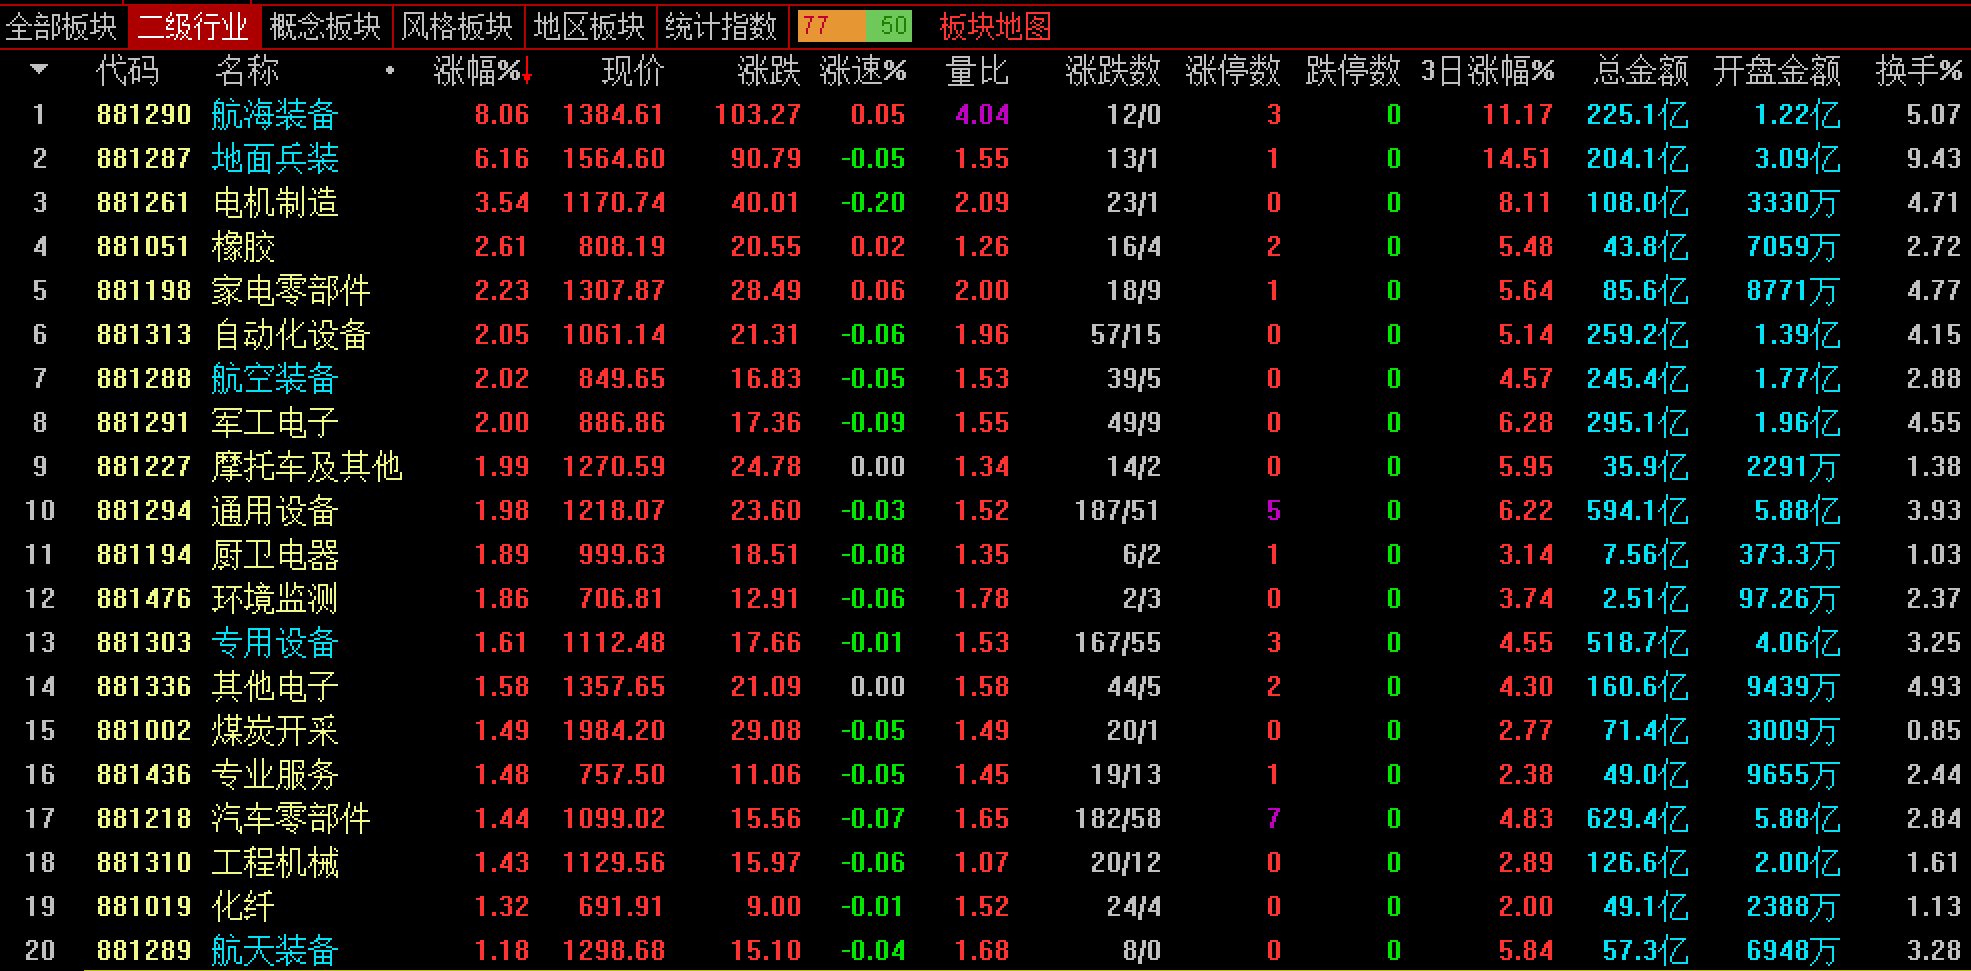The image size is (1971, 971).
Task: Click the small dot after 名称 header
Action: tap(390, 71)
